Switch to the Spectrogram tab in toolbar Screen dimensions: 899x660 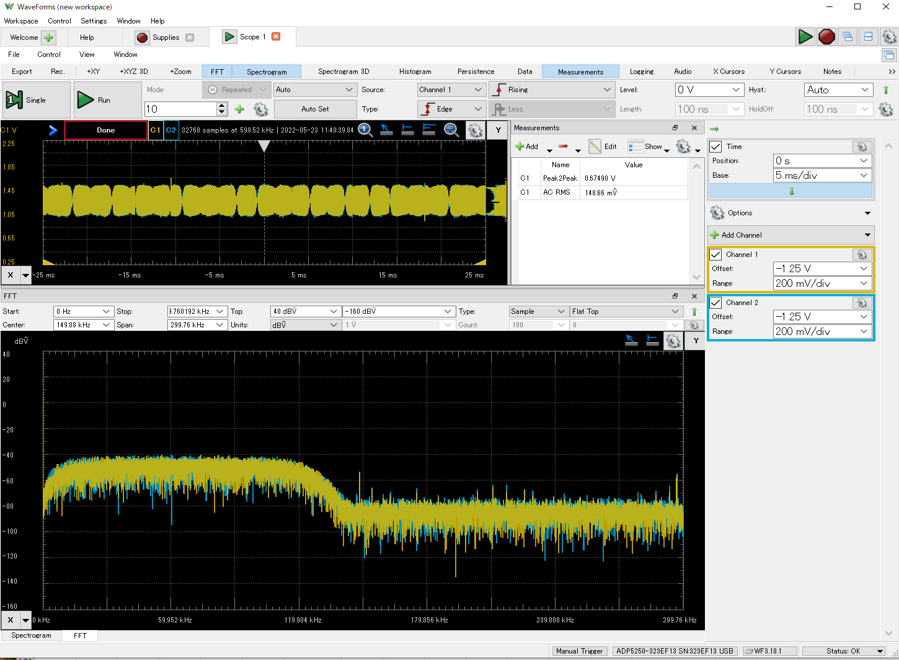pyautogui.click(x=266, y=72)
